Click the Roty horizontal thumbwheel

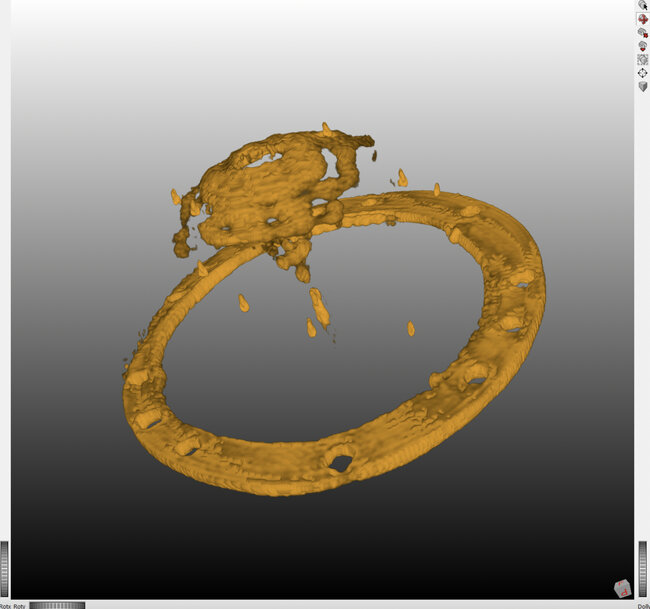click(x=57, y=606)
